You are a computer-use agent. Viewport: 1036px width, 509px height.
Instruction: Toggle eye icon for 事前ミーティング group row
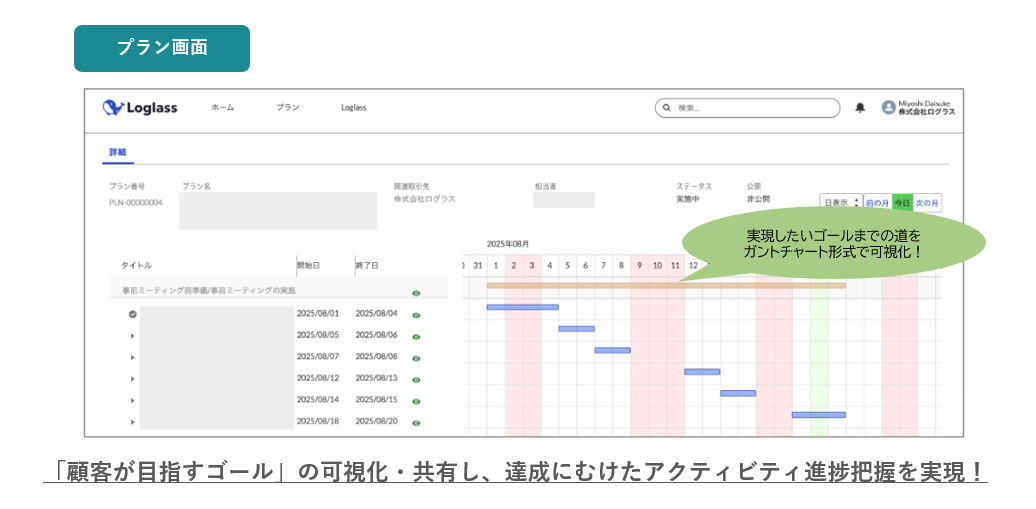tap(416, 293)
